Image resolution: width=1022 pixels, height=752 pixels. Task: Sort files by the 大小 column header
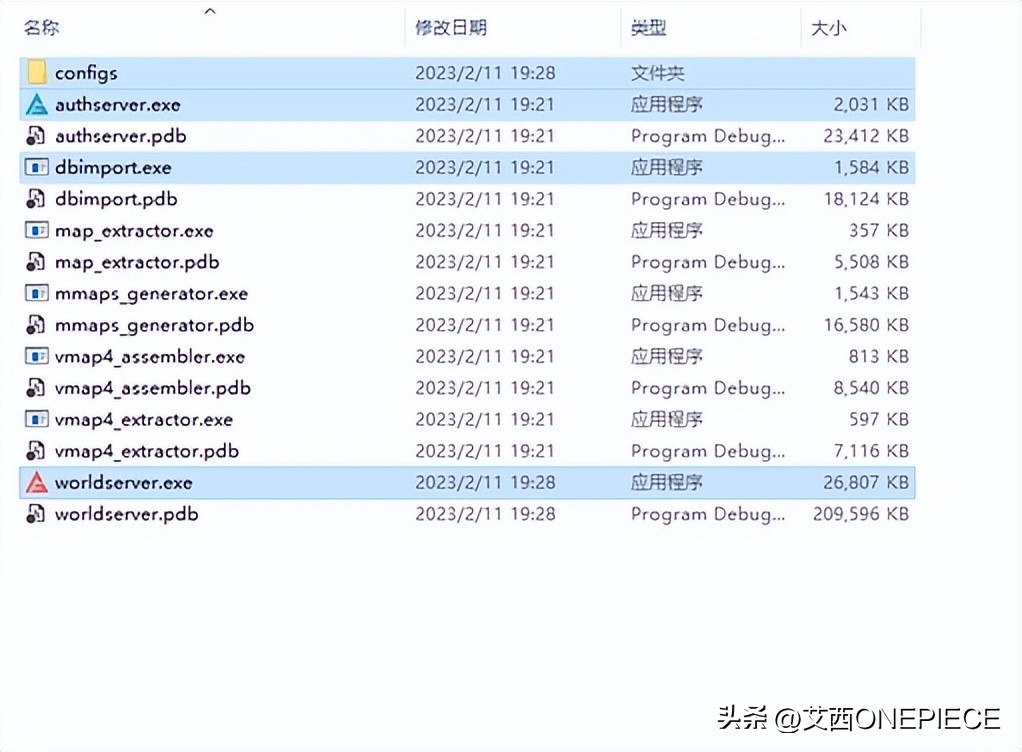tap(828, 28)
